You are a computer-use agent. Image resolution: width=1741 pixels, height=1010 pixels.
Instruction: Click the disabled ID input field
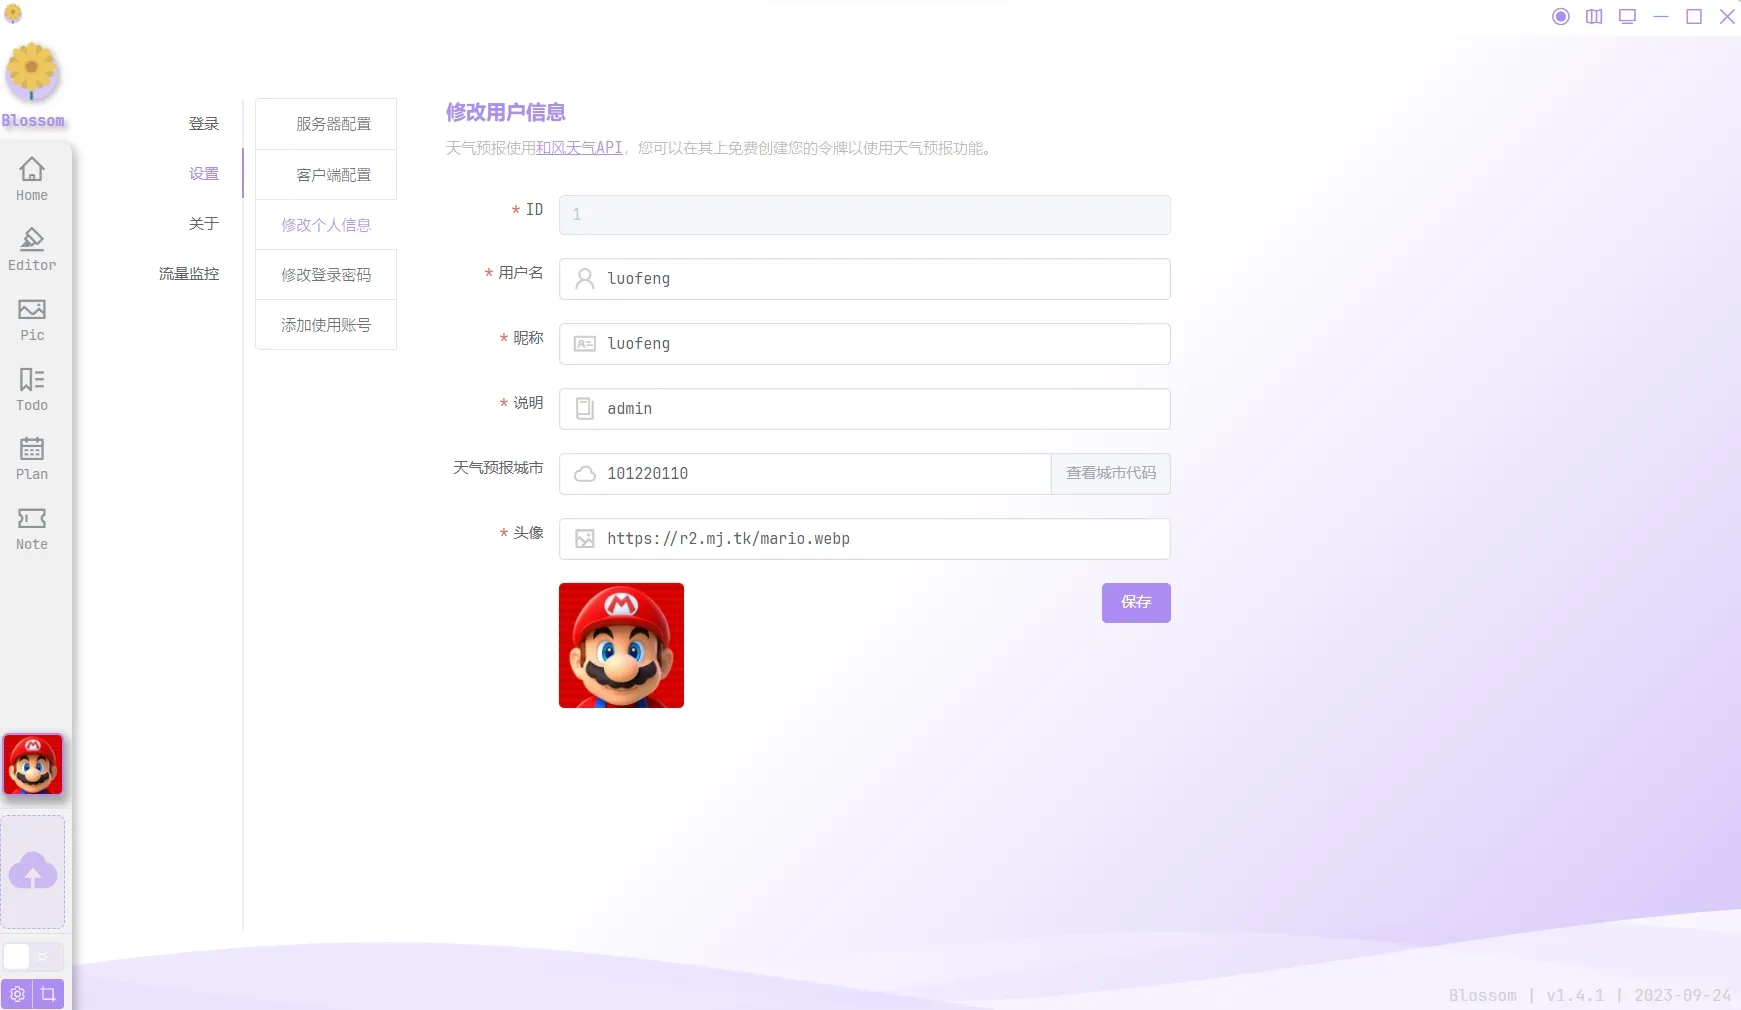[865, 215]
